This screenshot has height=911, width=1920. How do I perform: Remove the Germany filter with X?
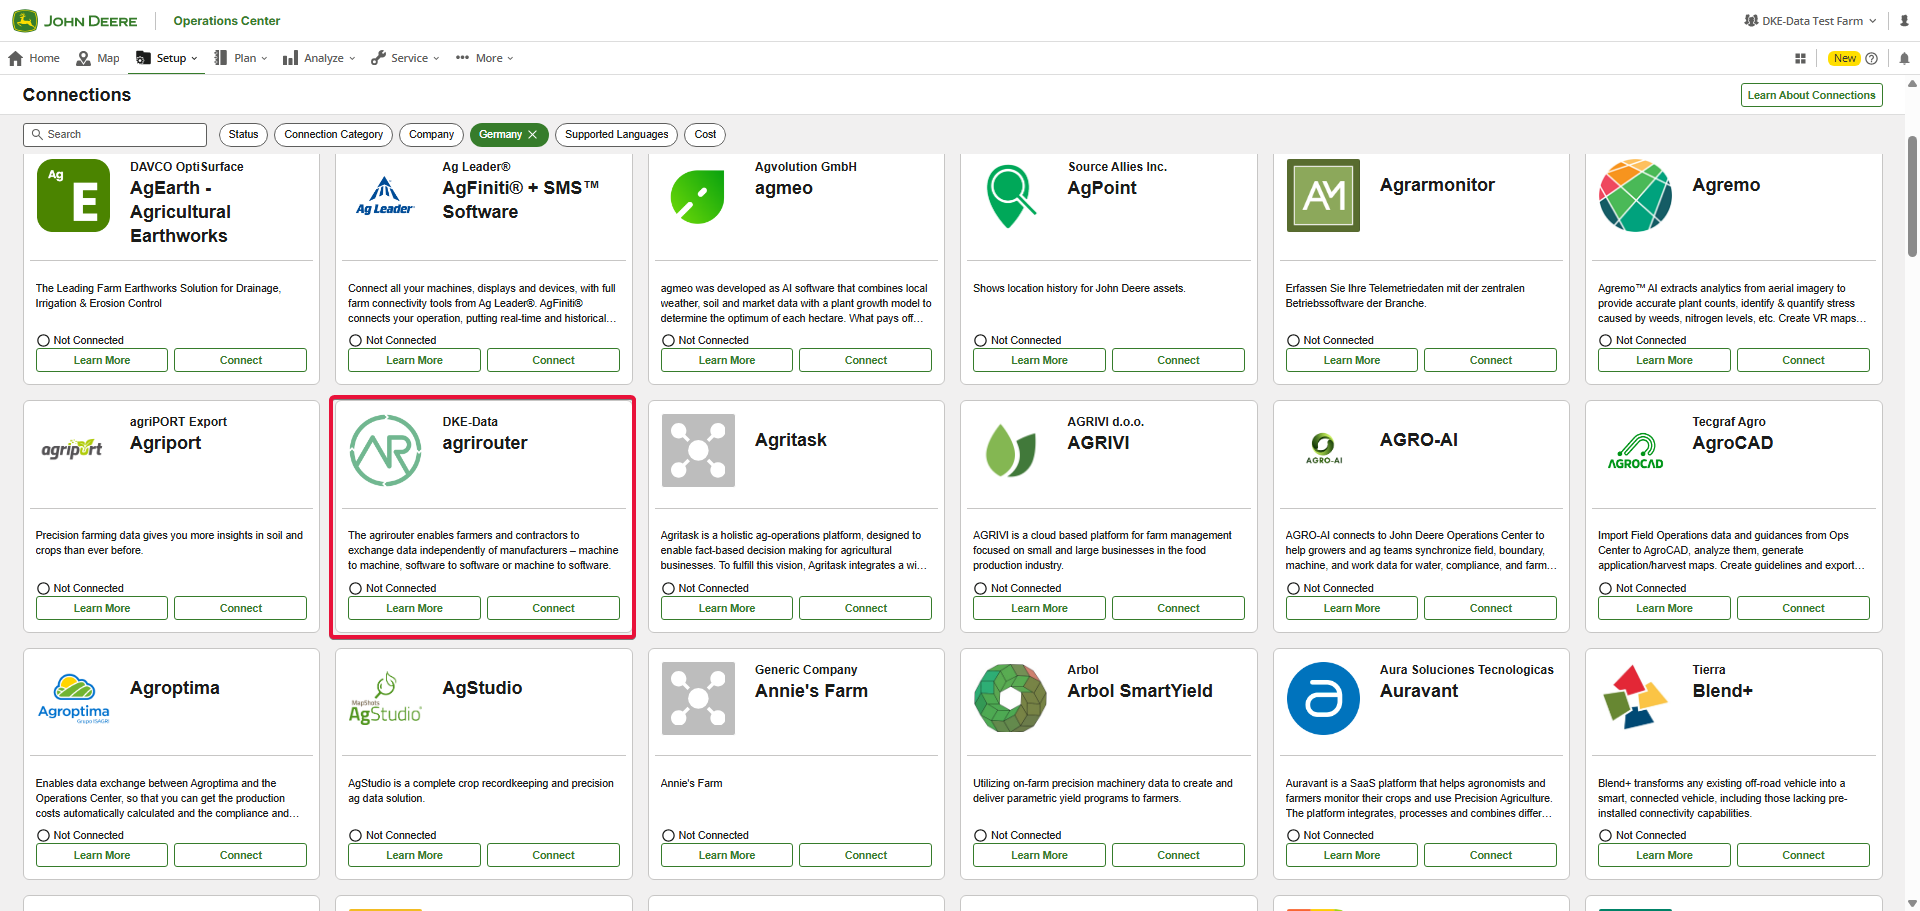[533, 134]
